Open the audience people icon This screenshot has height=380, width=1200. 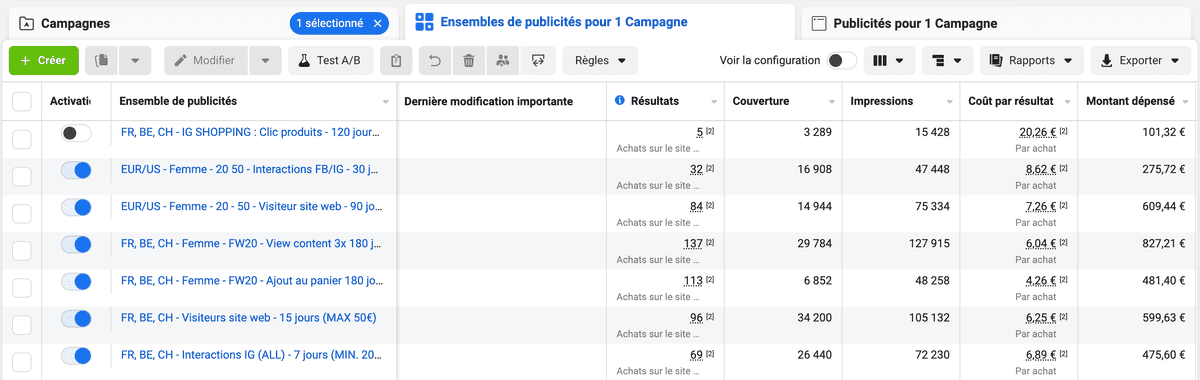click(x=502, y=61)
